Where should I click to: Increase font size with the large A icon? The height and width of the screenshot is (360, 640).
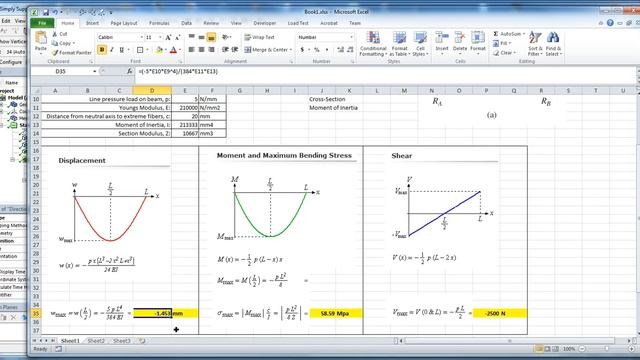(x=168, y=38)
